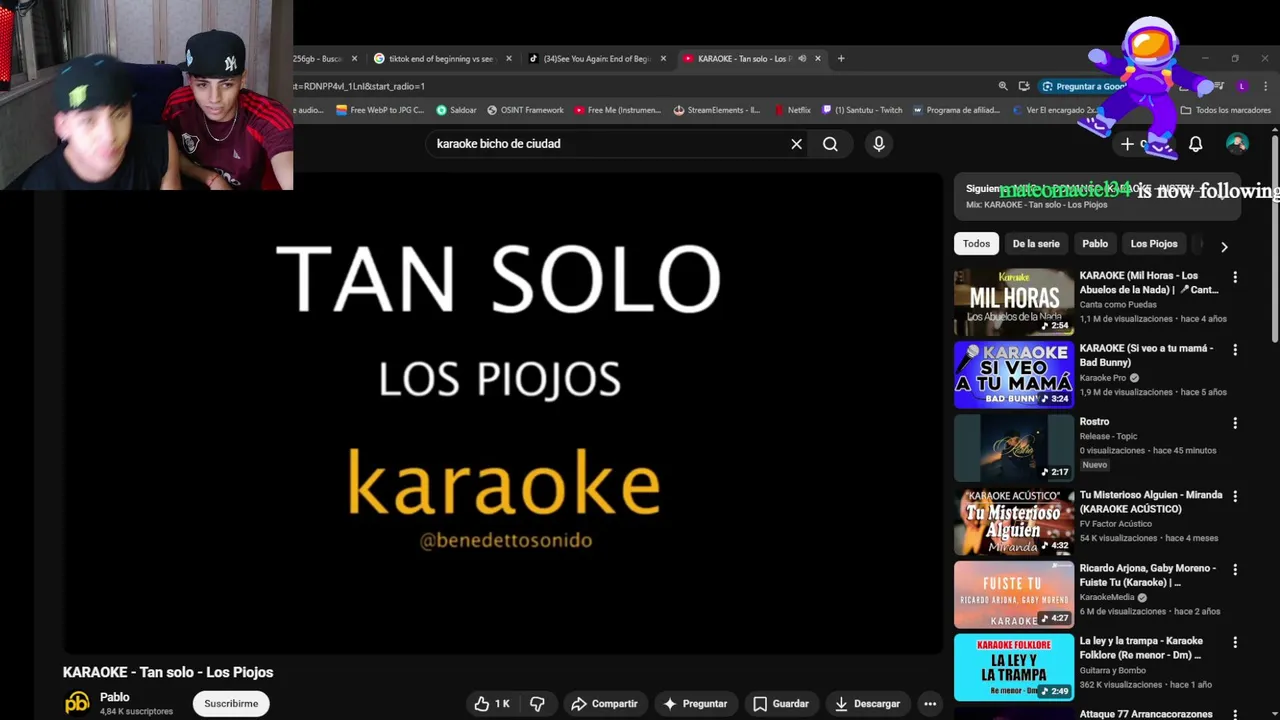This screenshot has height=720, width=1280.
Task: Open Programa de afiliados bookmark
Action: pos(957,110)
